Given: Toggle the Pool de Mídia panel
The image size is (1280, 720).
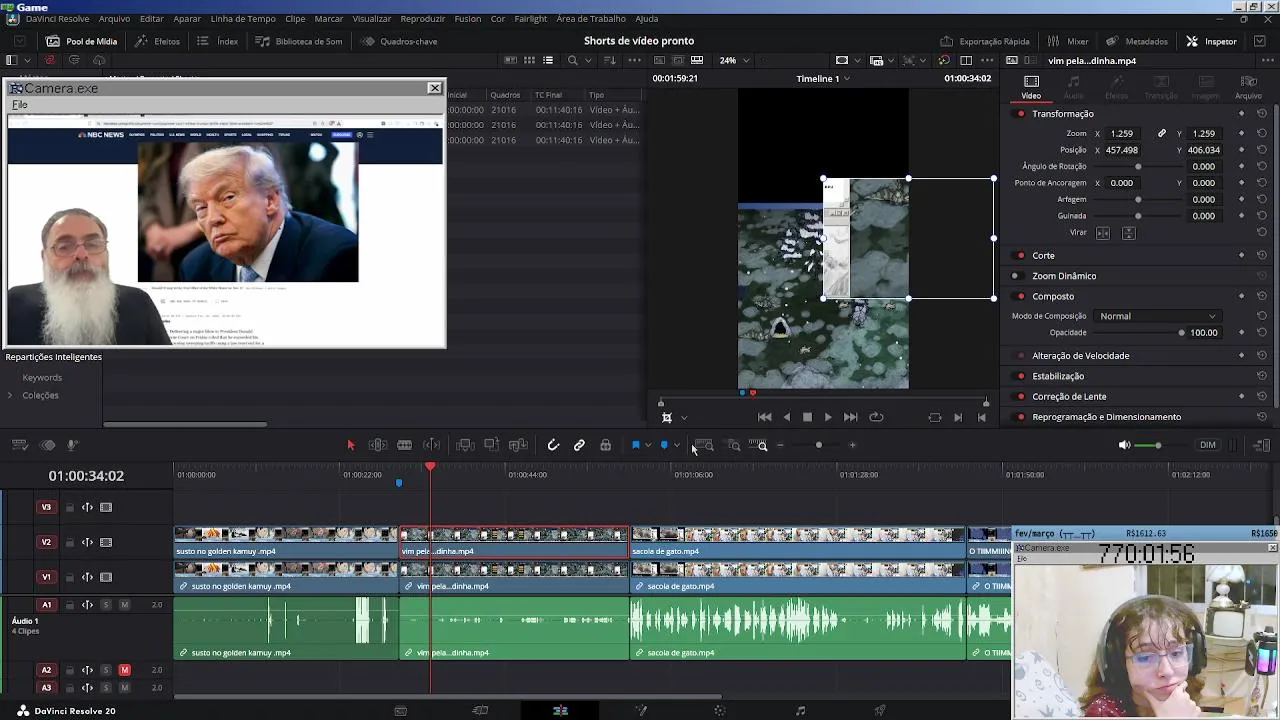Looking at the screenshot, I should pos(82,41).
